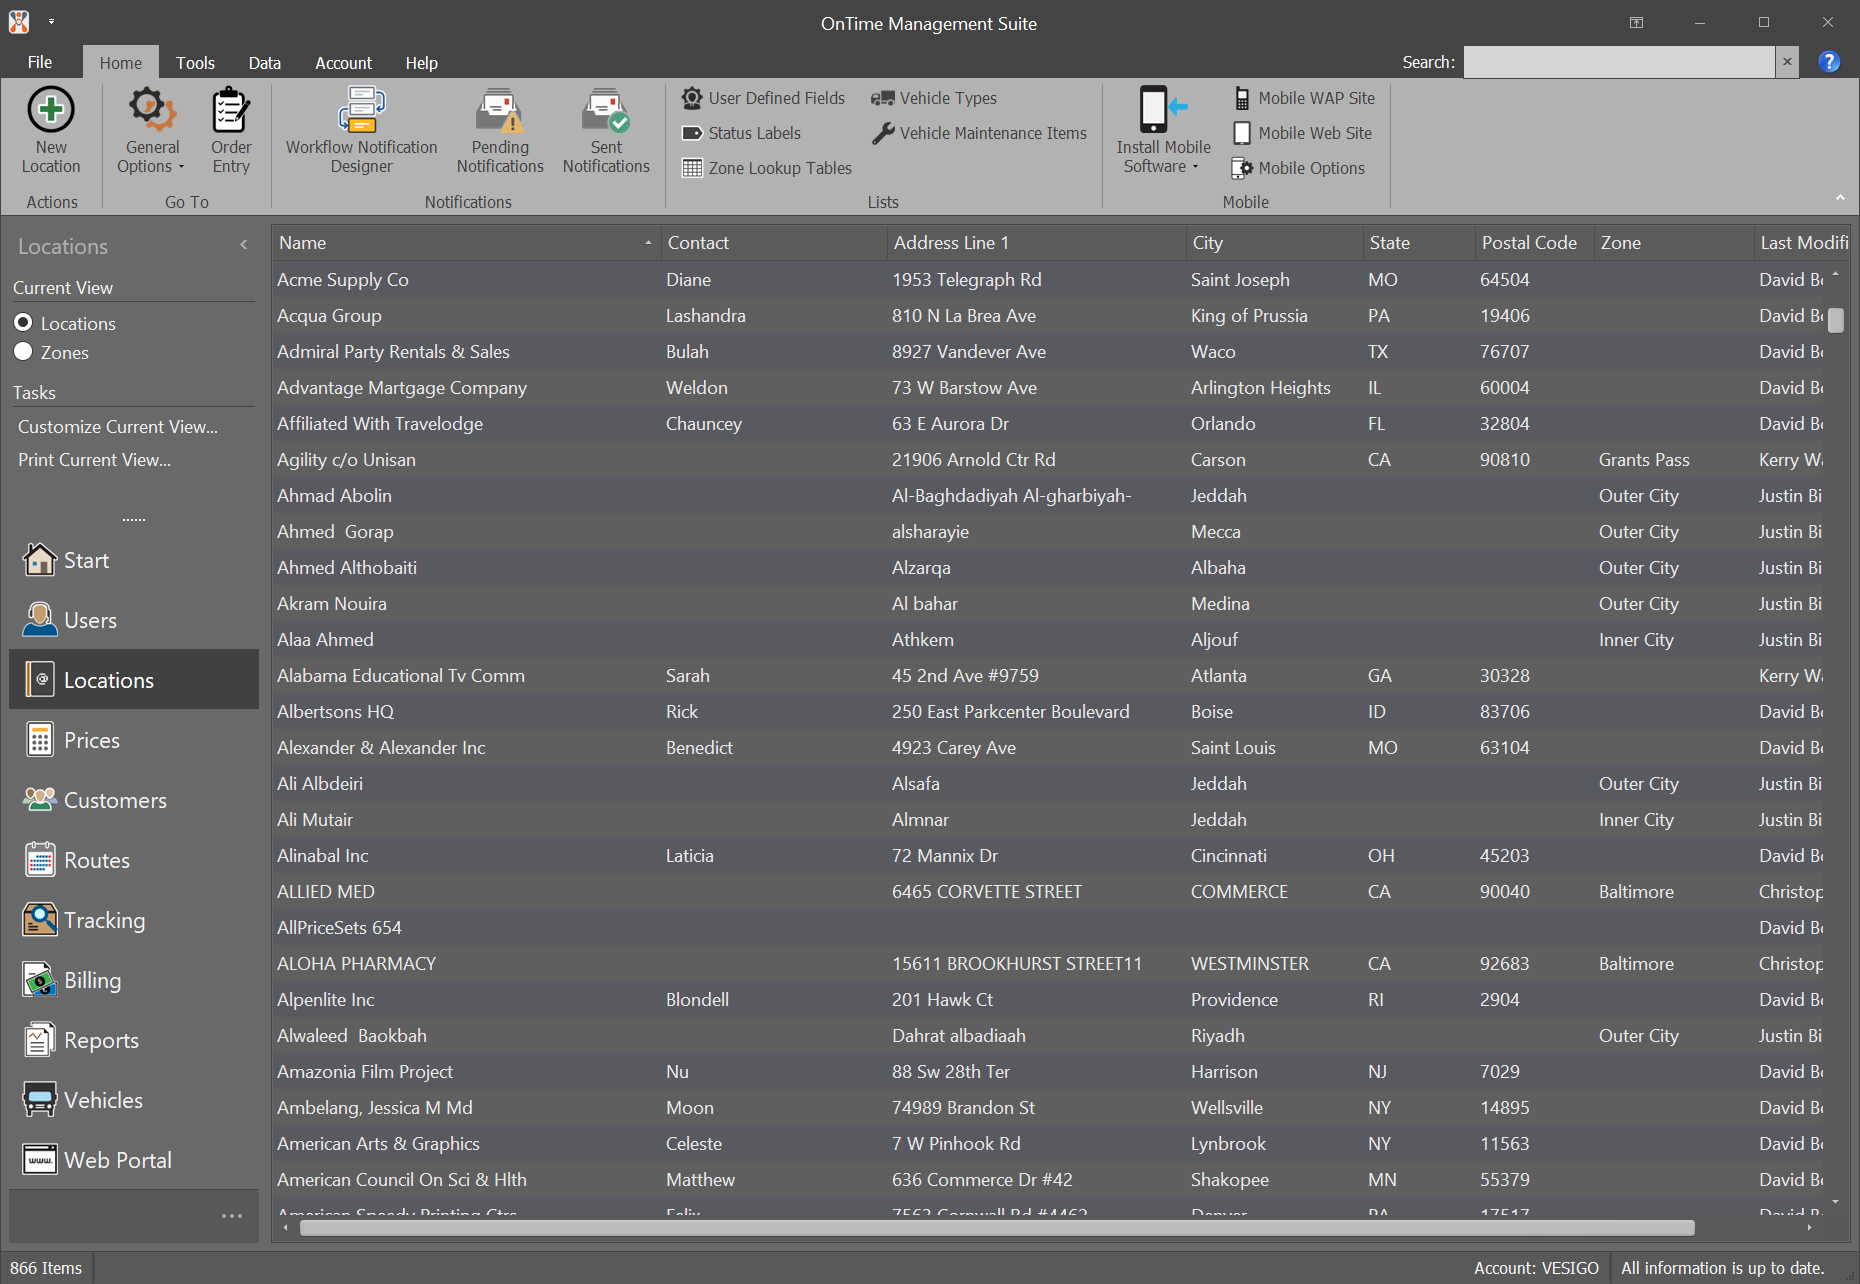Open Vehicle Types list
The image size is (1860, 1284).
pyautogui.click(x=934, y=98)
